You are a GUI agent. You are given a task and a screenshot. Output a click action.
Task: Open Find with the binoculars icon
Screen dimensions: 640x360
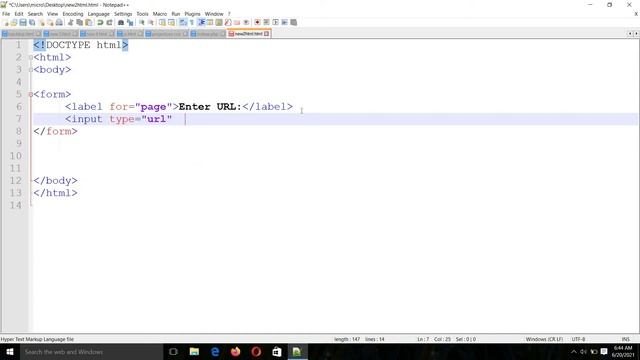tap(121, 22)
